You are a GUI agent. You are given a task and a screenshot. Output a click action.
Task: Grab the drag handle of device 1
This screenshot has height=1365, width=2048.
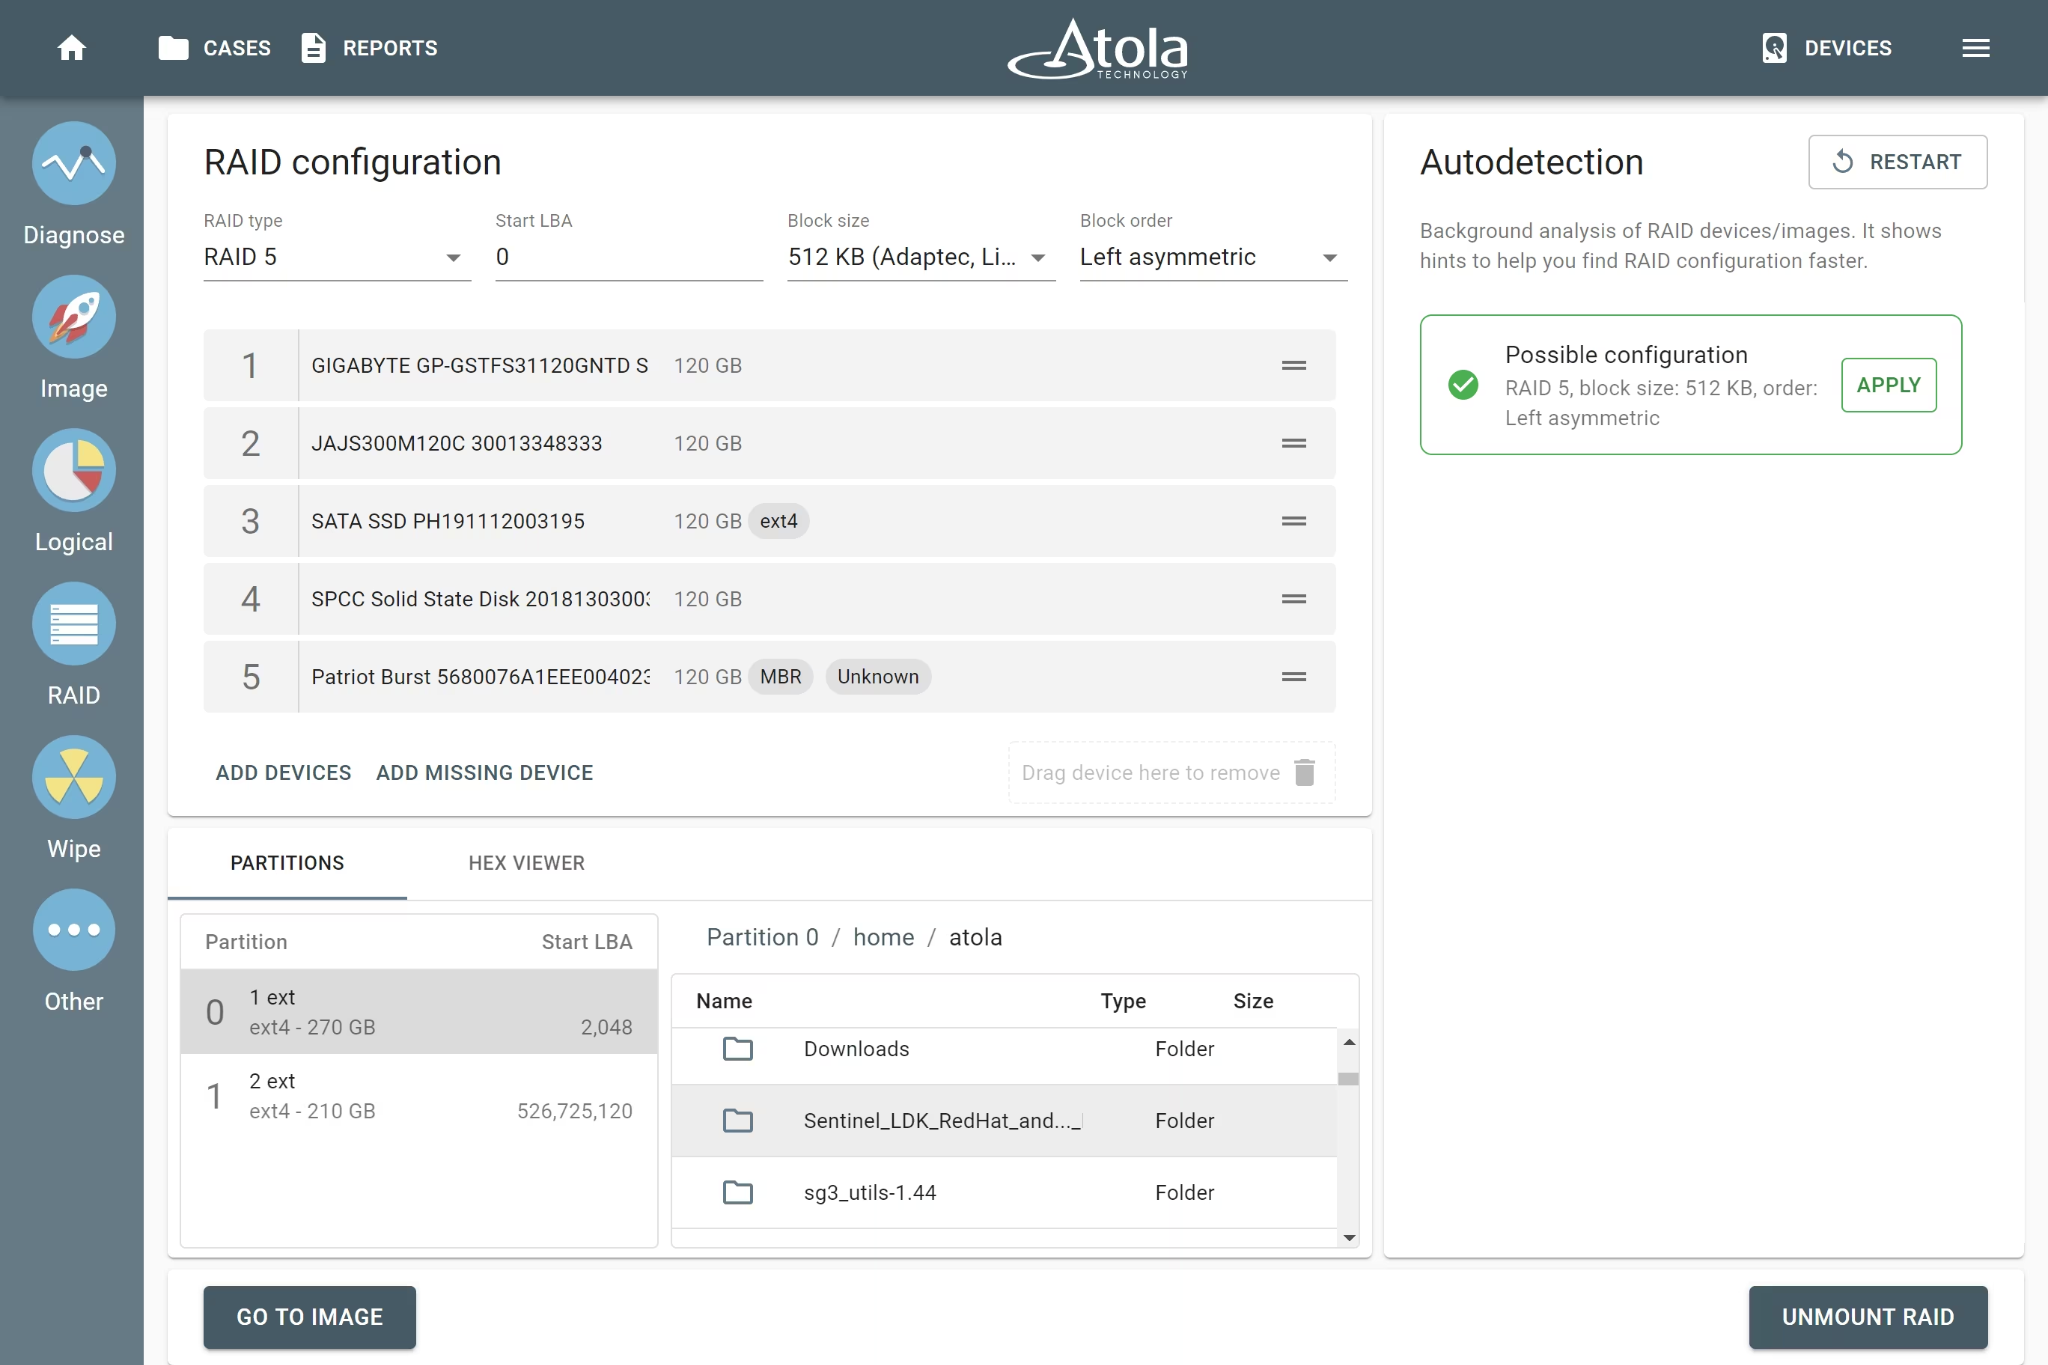(x=1294, y=366)
